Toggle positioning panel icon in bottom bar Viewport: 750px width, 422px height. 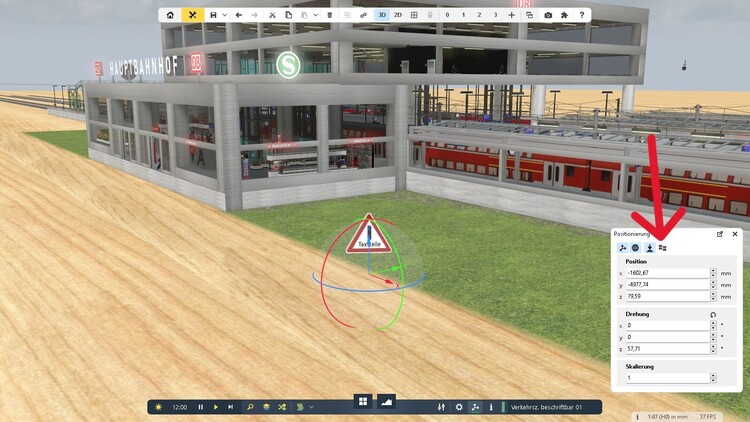(475, 407)
